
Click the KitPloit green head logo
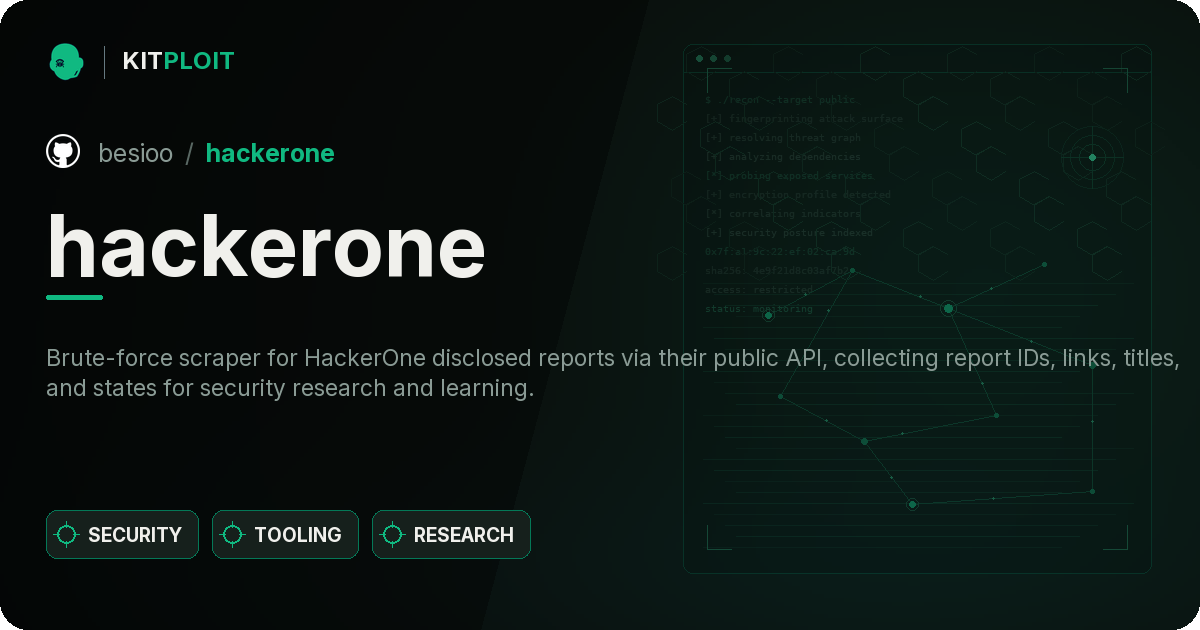tap(66, 61)
